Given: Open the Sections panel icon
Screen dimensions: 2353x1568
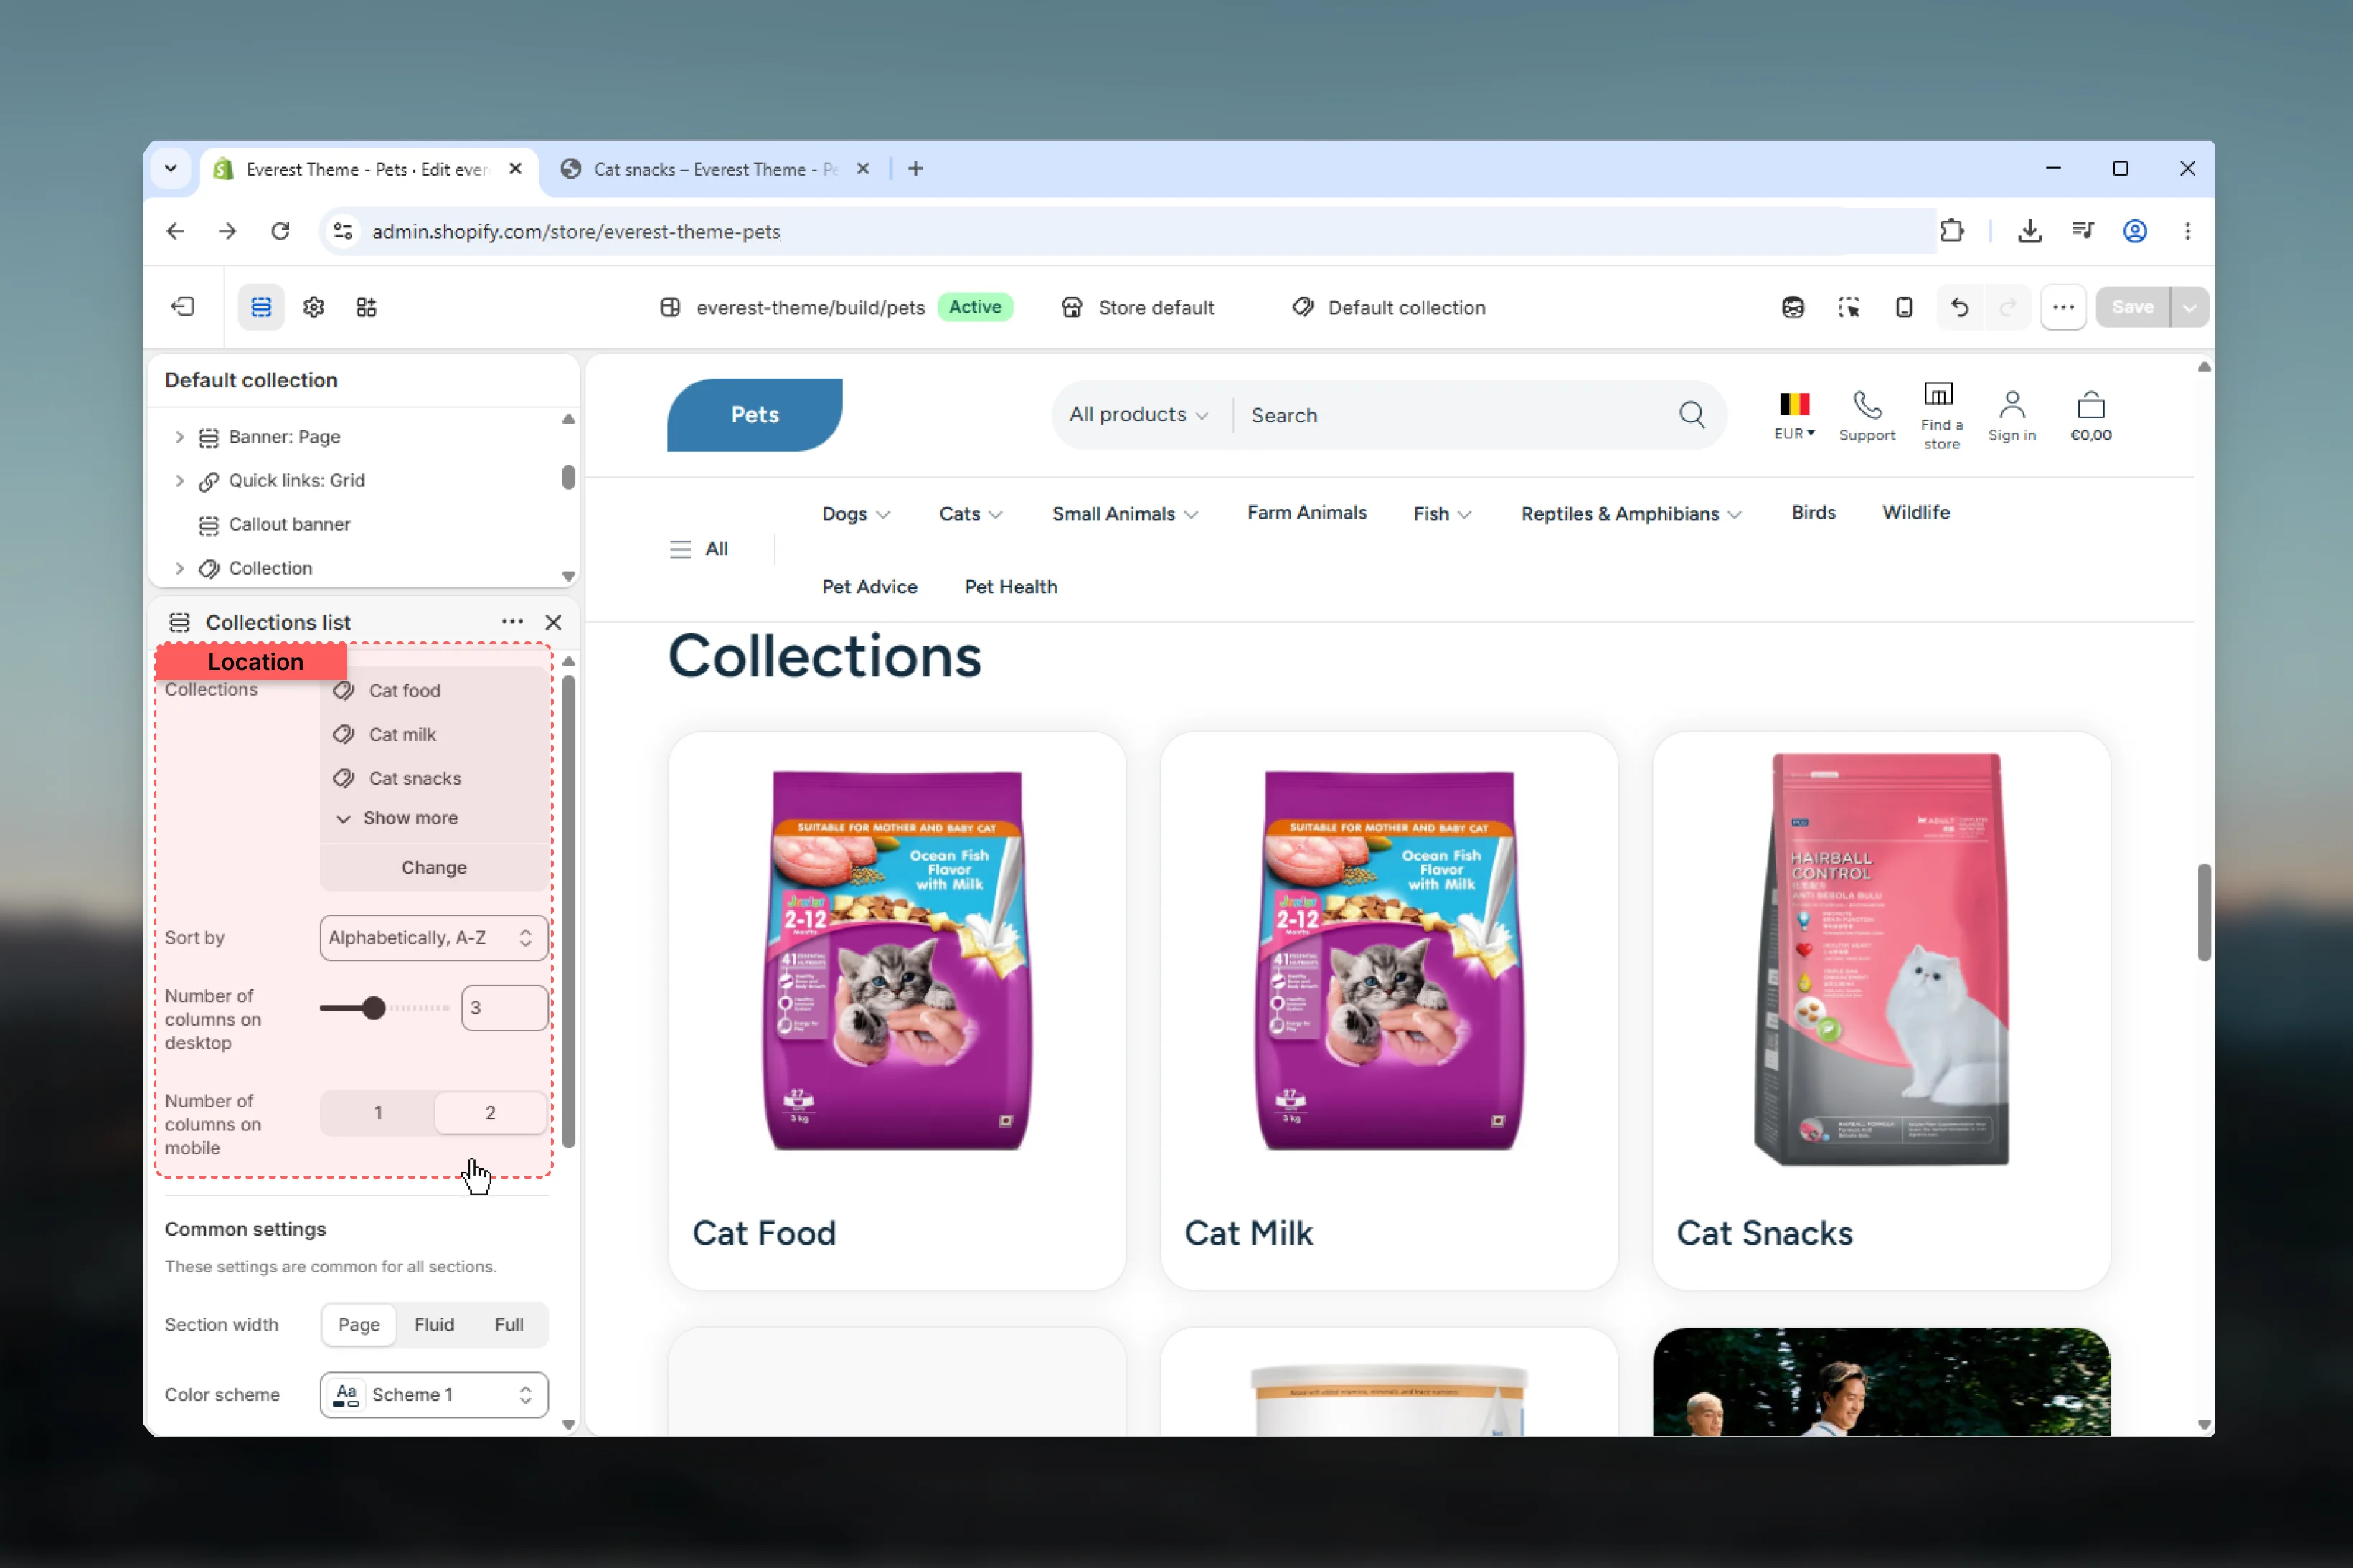Looking at the screenshot, I should pyautogui.click(x=261, y=307).
